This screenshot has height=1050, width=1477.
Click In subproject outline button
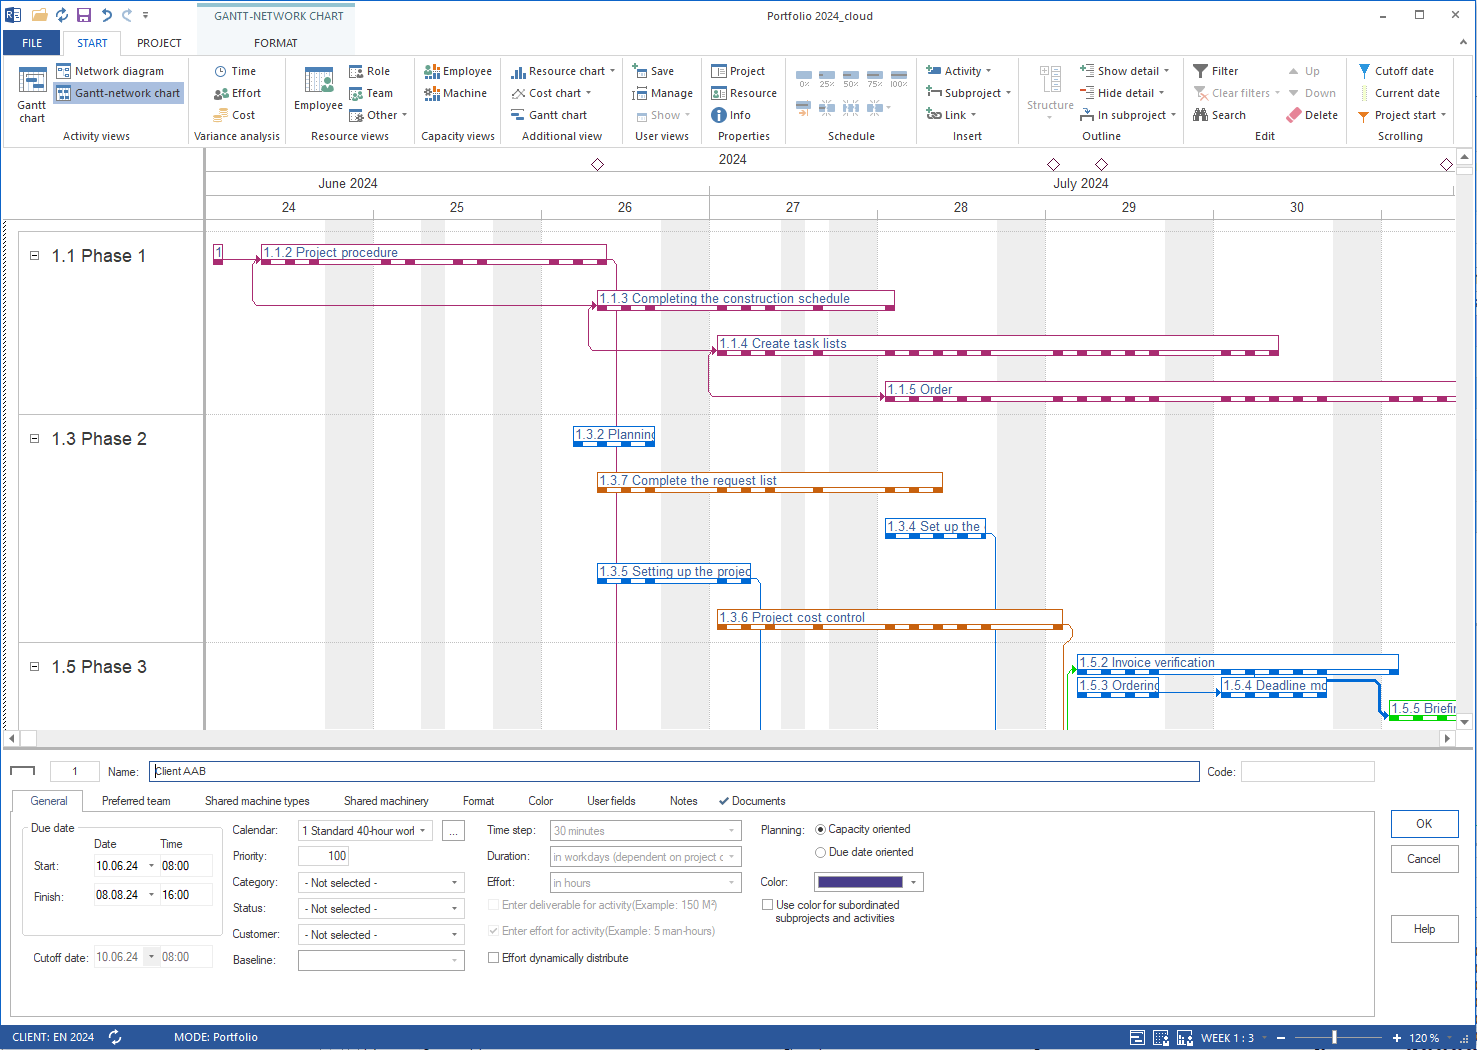[1128, 115]
